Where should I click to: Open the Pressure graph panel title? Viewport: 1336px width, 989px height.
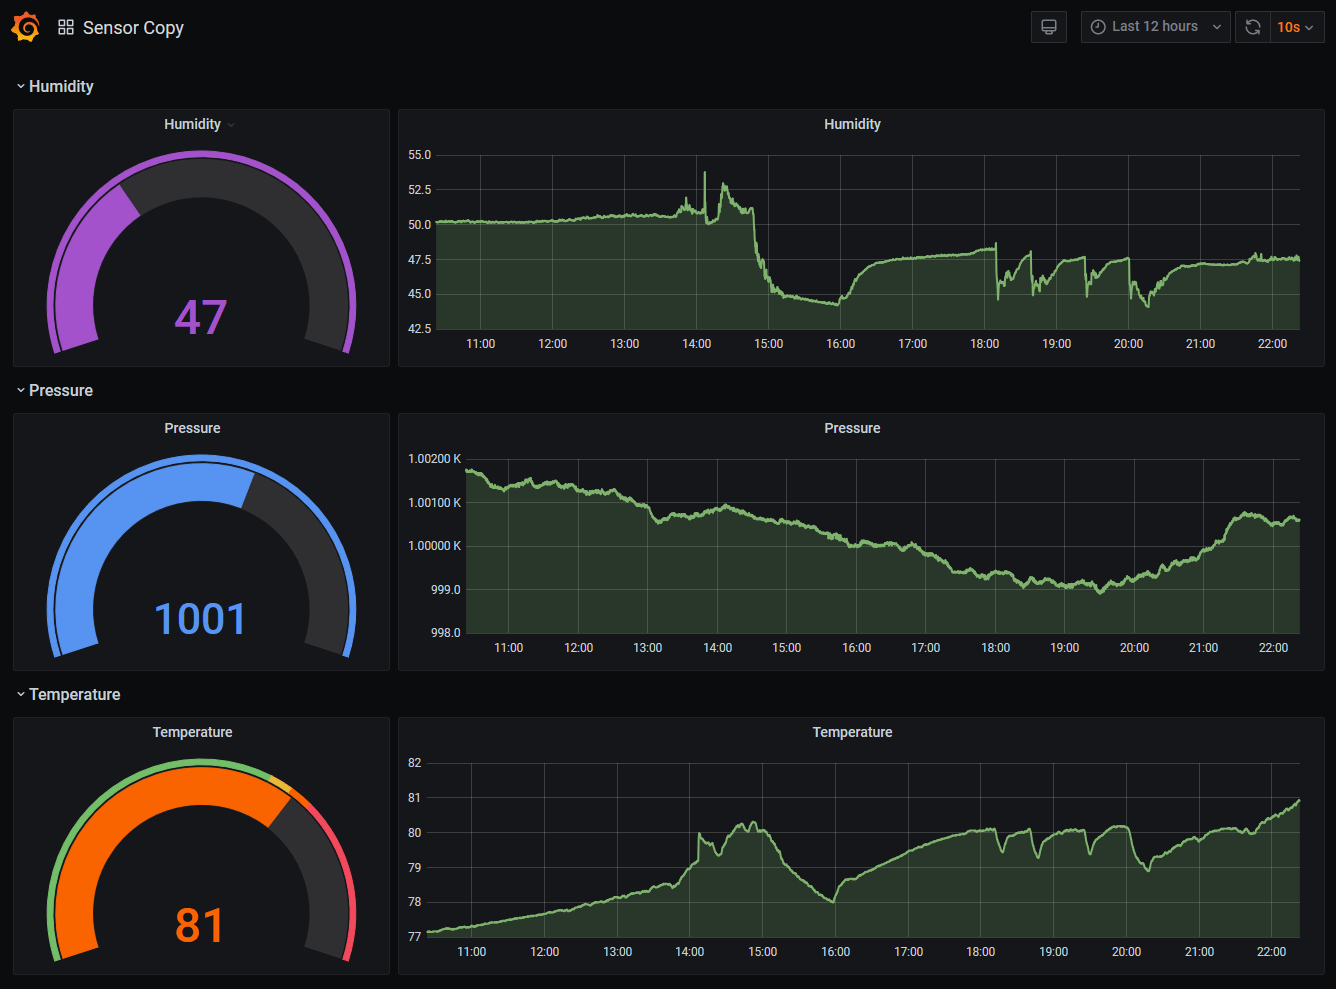pyautogui.click(x=852, y=428)
